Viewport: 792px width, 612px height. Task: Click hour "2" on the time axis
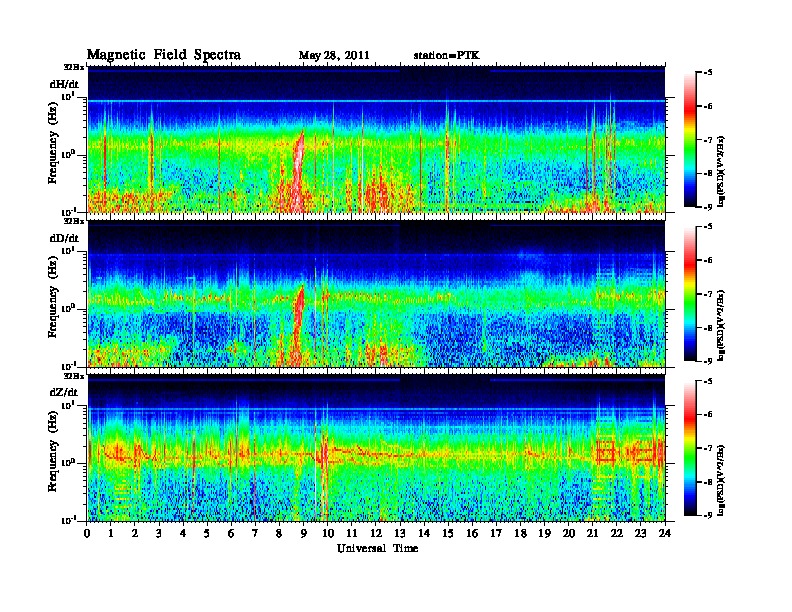(x=135, y=534)
